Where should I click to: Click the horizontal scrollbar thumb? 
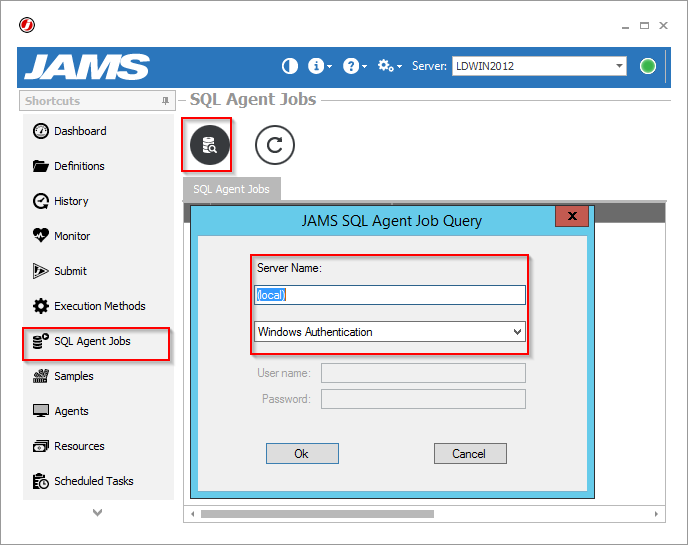(317, 514)
